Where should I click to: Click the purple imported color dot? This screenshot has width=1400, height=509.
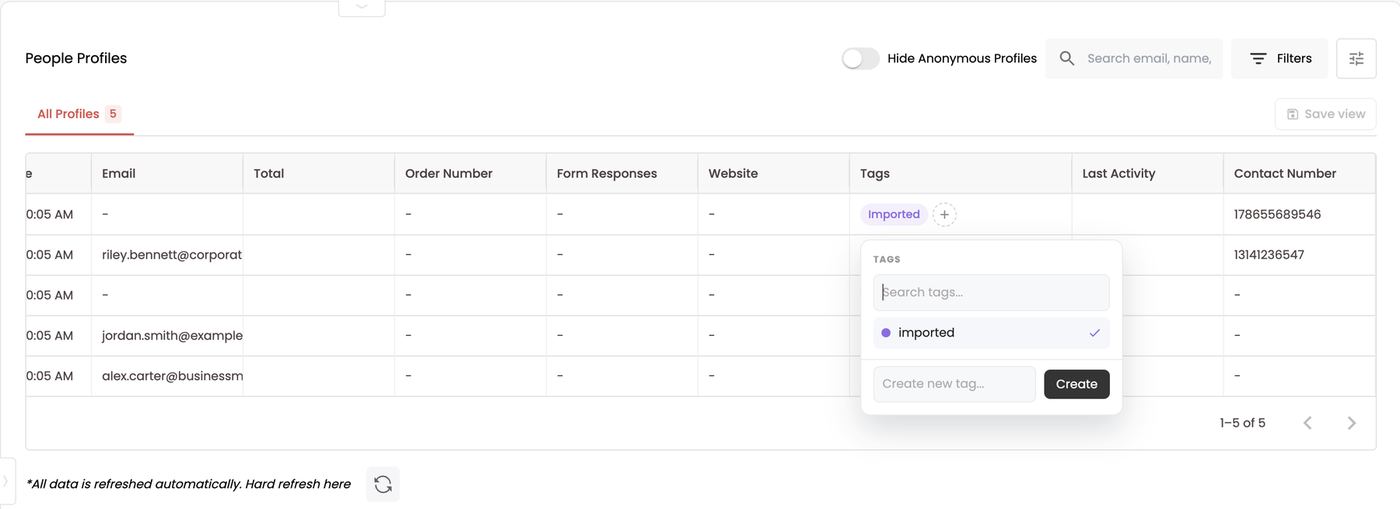(886, 333)
